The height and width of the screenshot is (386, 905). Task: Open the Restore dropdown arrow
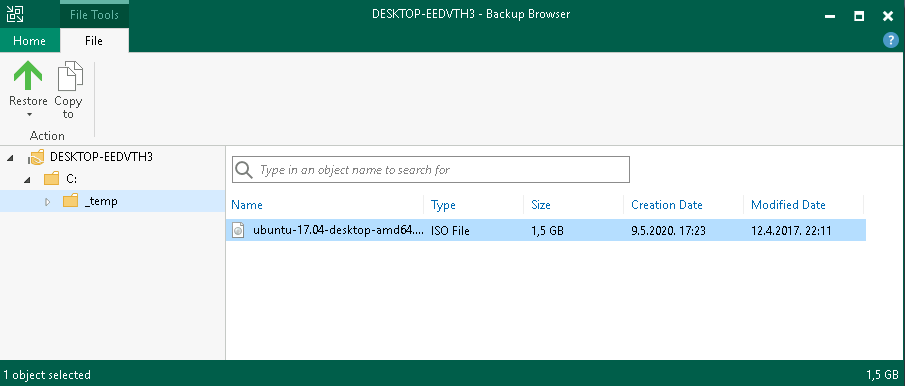point(29,114)
